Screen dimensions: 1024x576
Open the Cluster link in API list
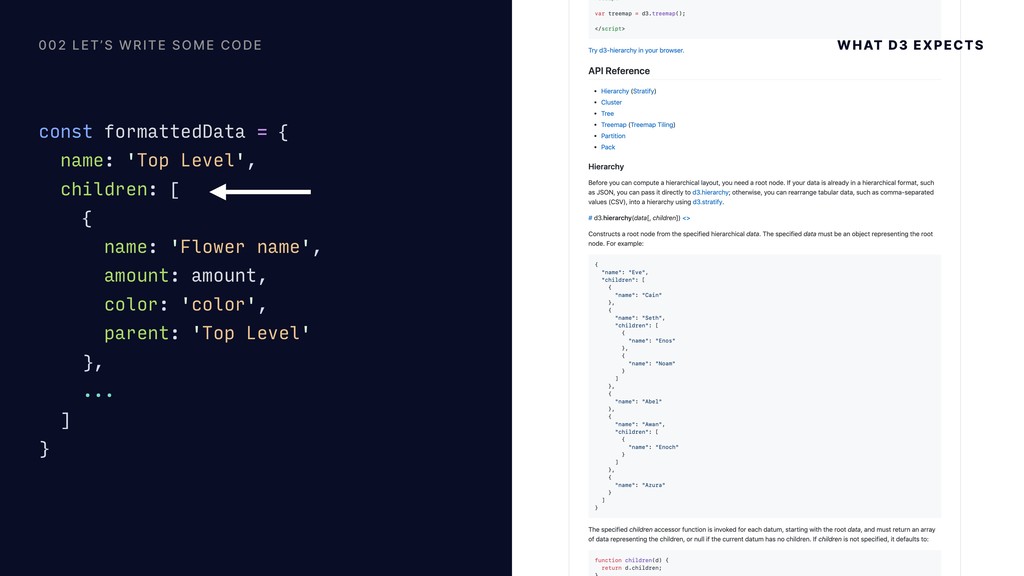611,103
